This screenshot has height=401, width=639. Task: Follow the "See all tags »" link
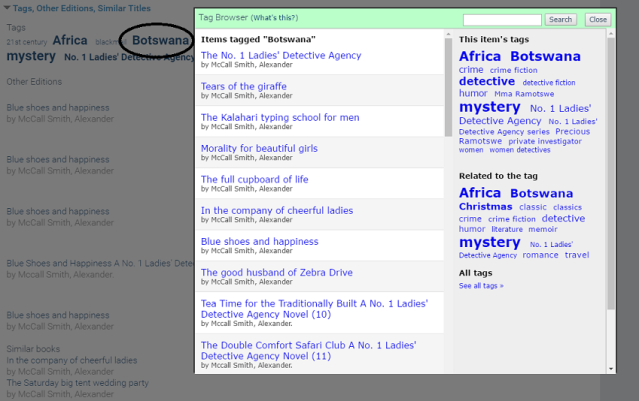pos(481,286)
